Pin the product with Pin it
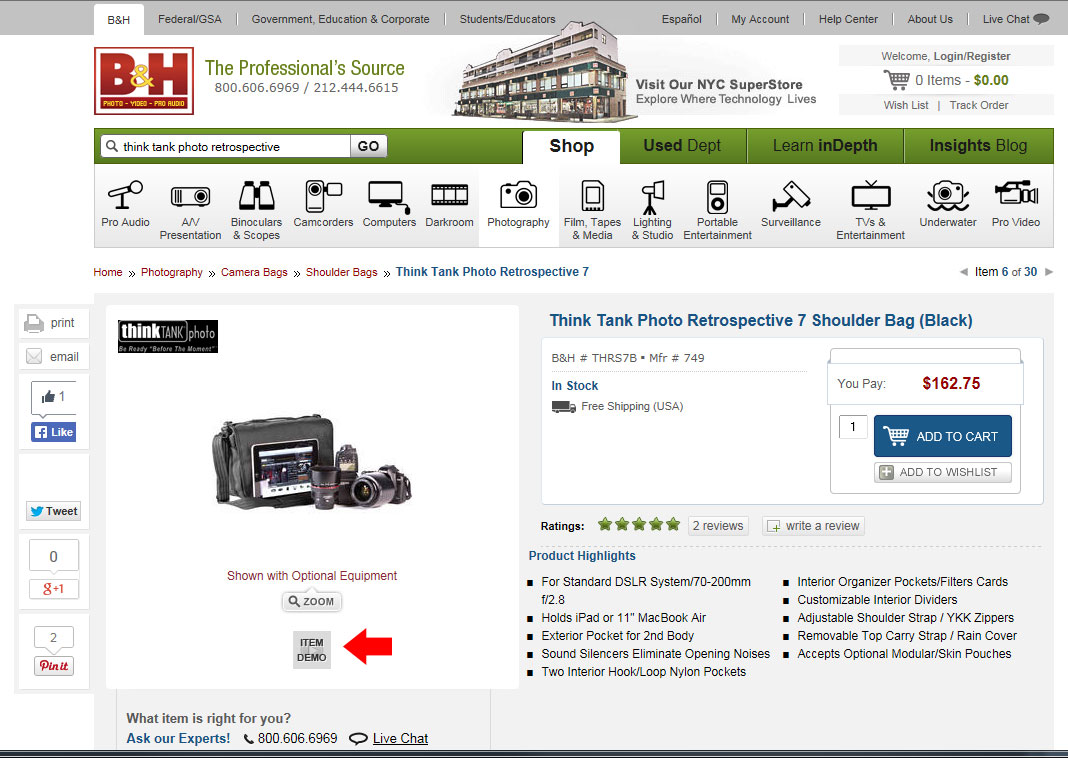 click(54, 665)
